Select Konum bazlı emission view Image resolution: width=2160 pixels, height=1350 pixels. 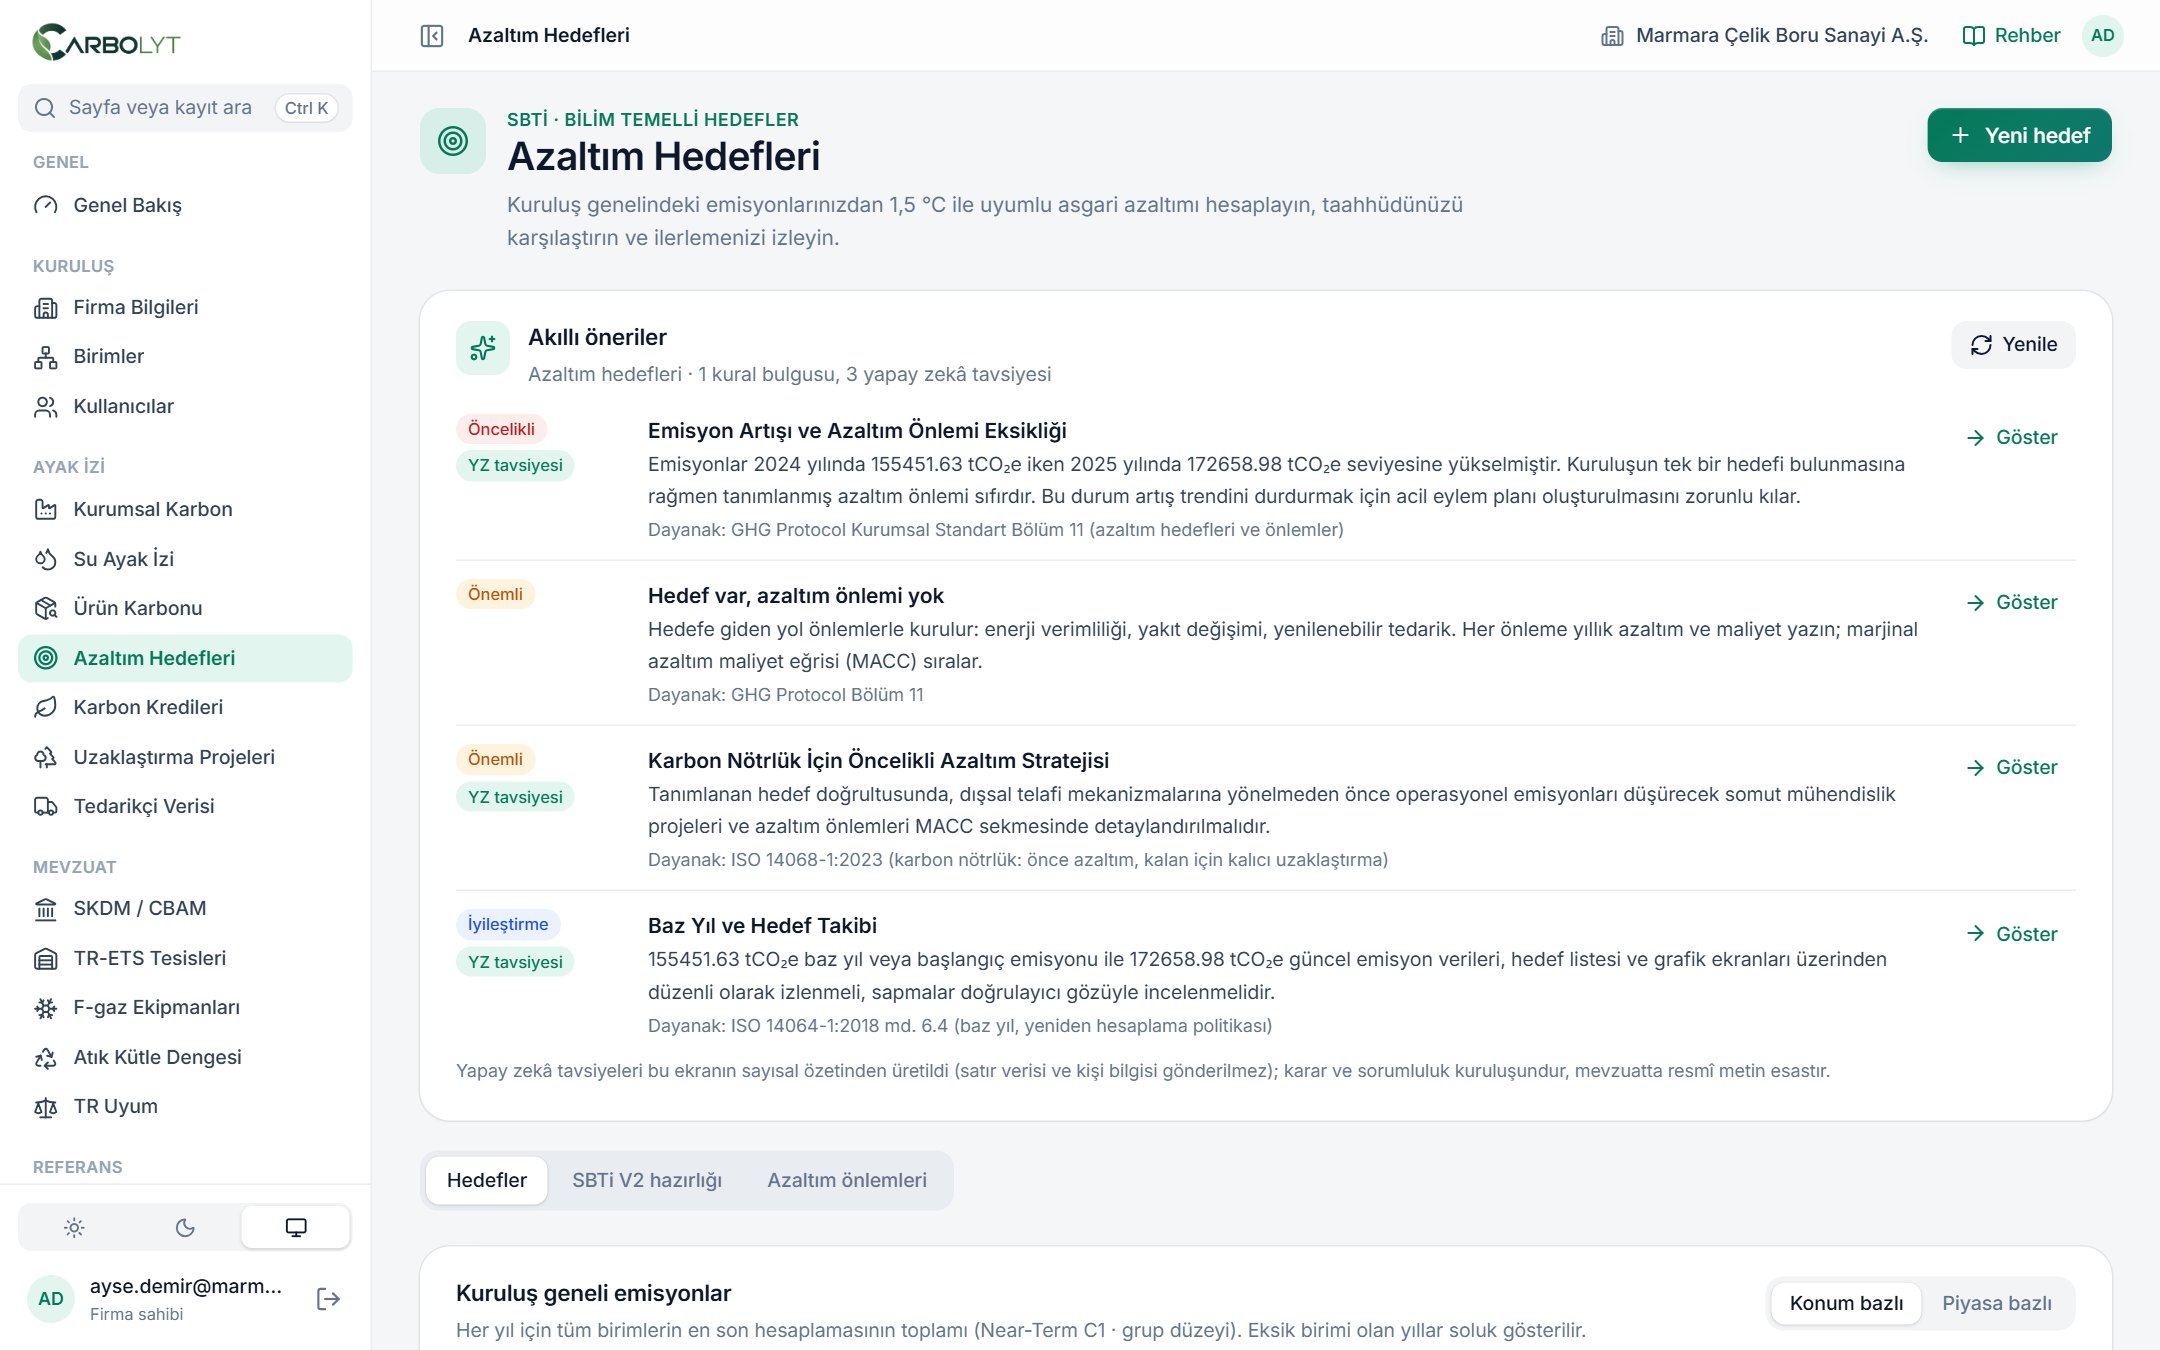coord(1846,1303)
